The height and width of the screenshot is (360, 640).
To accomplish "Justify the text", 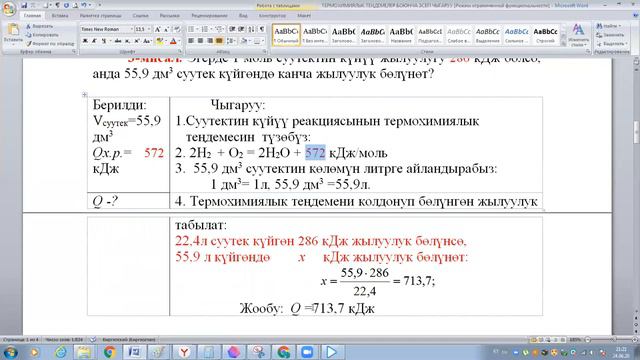I will (219, 41).
